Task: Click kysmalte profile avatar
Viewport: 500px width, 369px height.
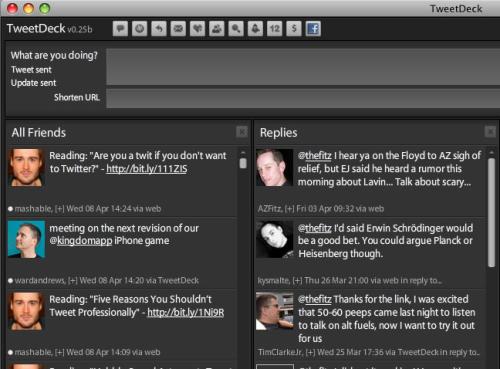Action: pyautogui.click(x=275, y=240)
